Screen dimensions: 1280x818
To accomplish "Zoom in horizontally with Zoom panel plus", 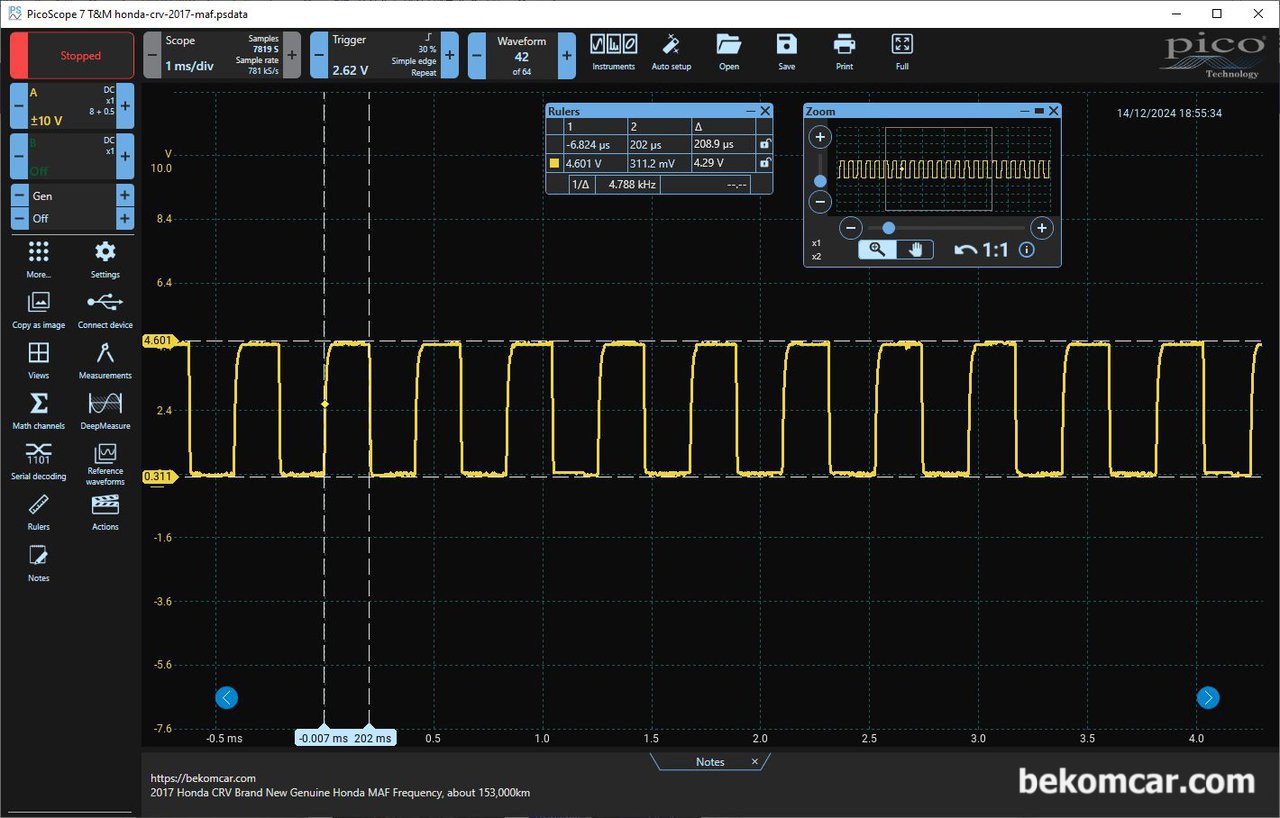I will click(x=1041, y=228).
